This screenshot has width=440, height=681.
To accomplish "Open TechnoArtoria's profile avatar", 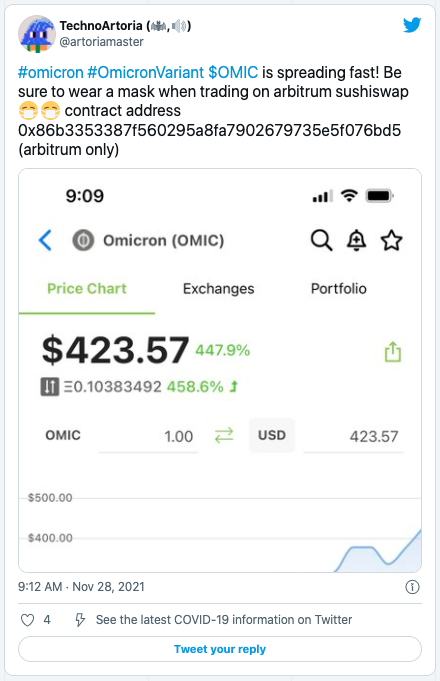I will point(36,34).
